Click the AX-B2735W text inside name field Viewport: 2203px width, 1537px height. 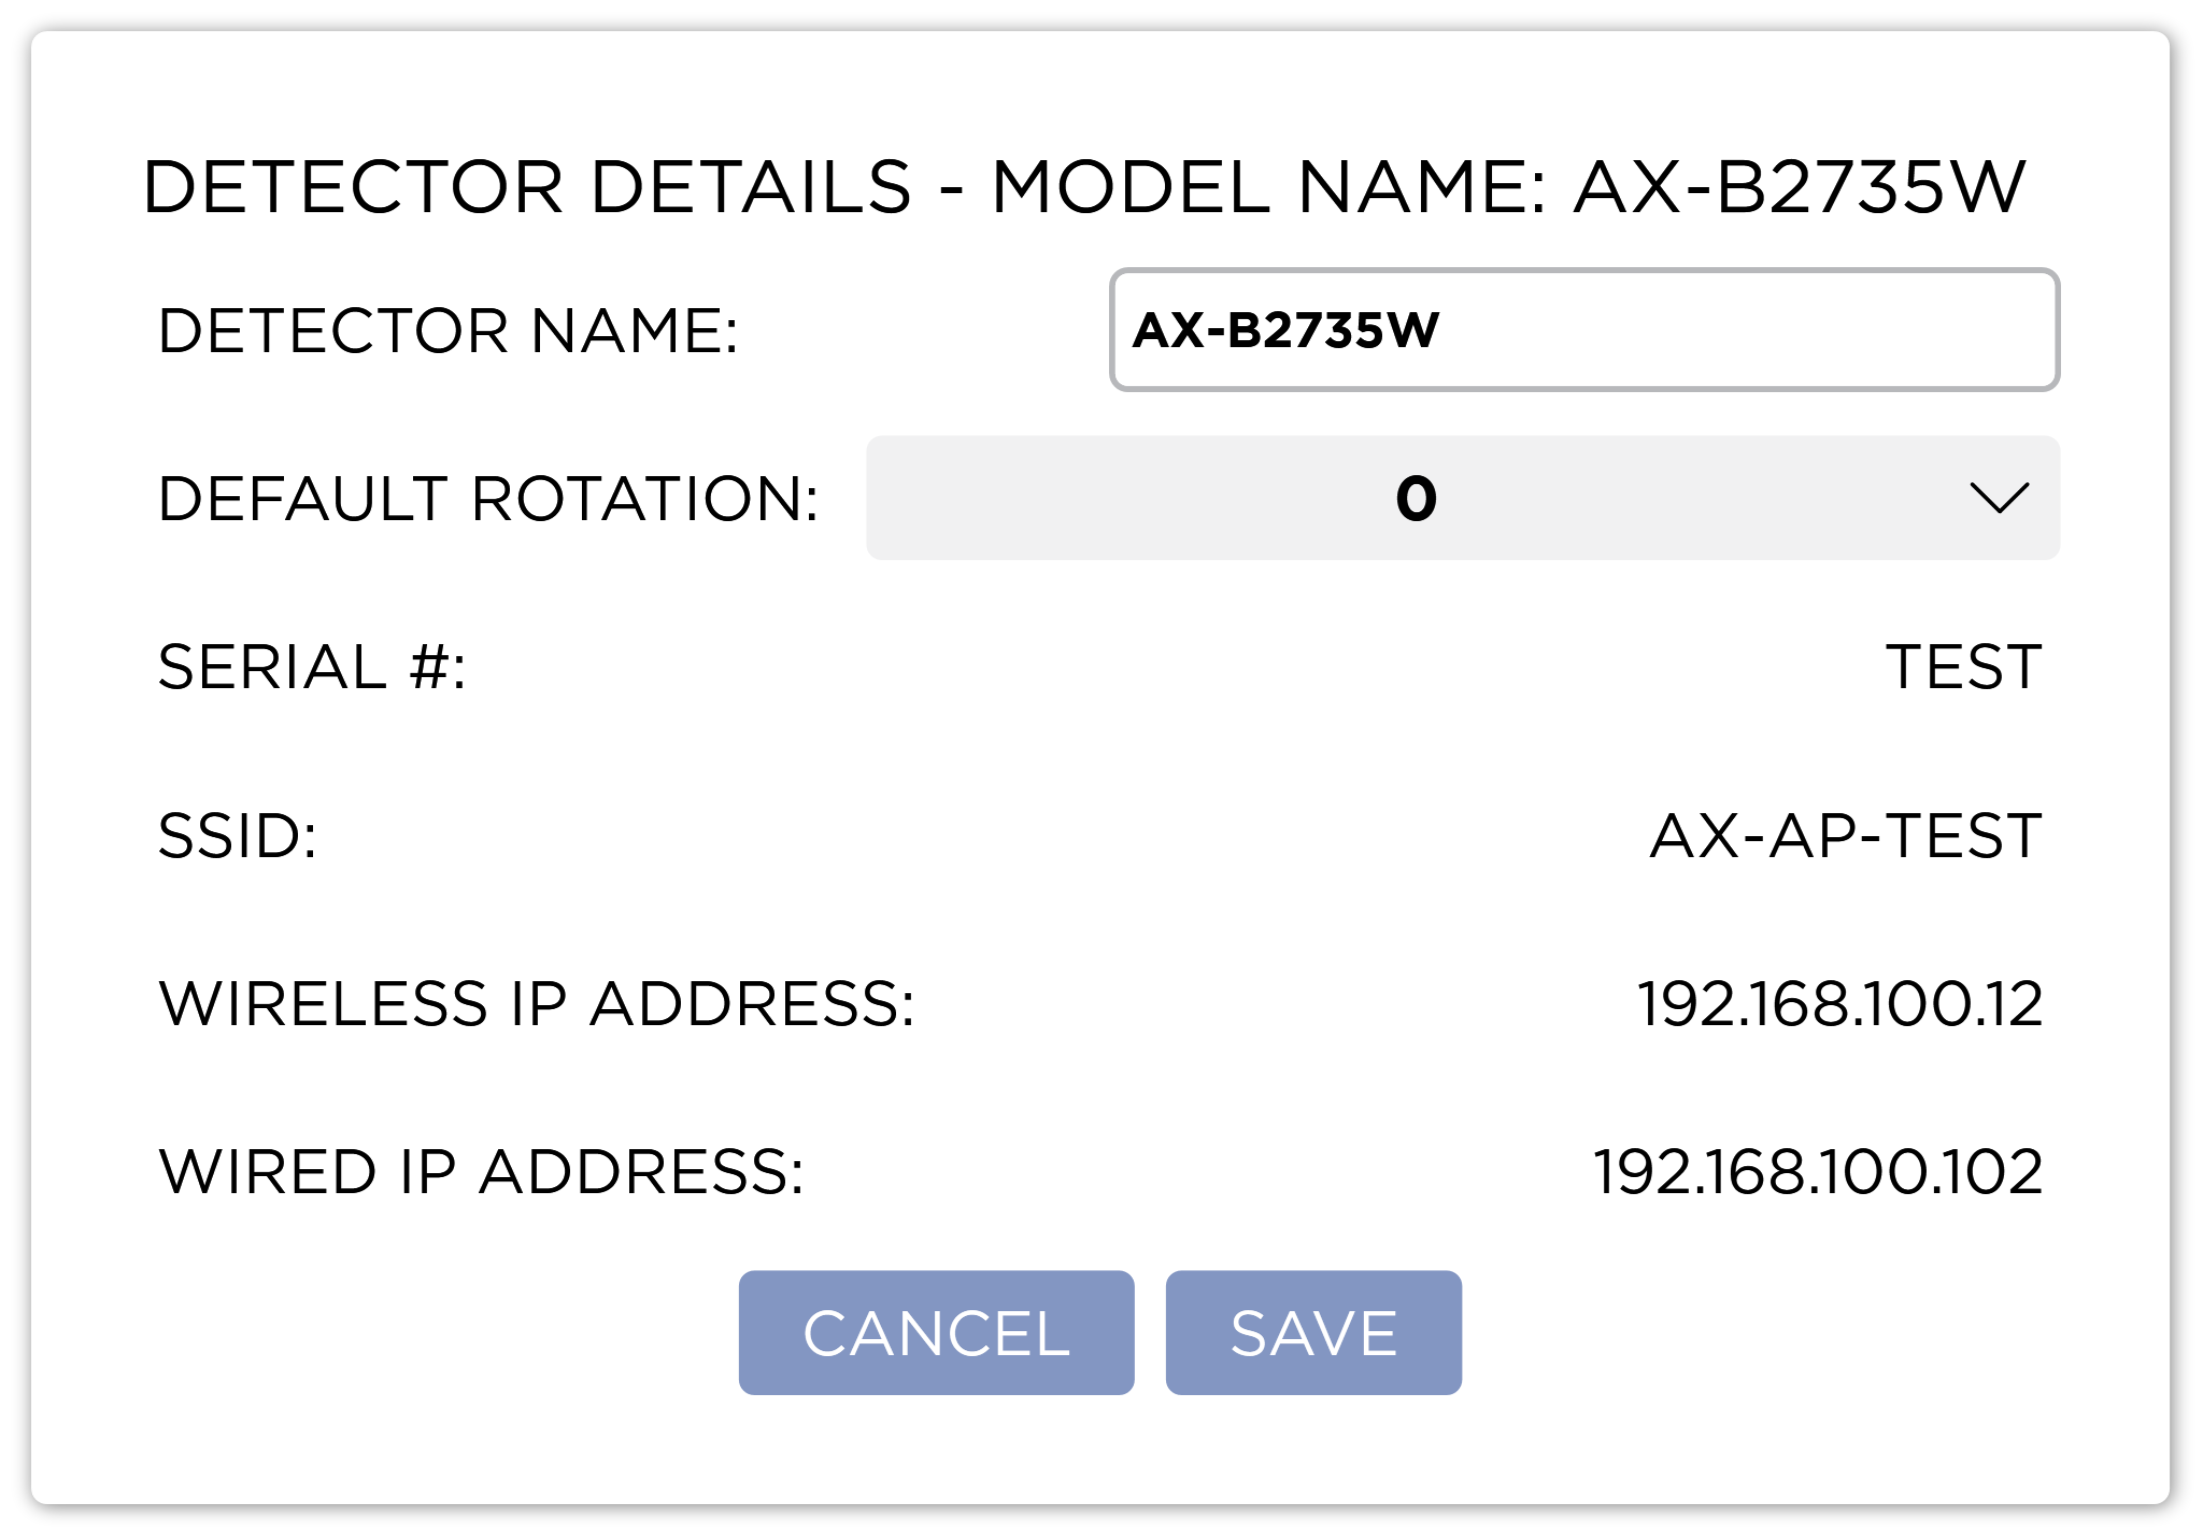pyautogui.click(x=1285, y=330)
